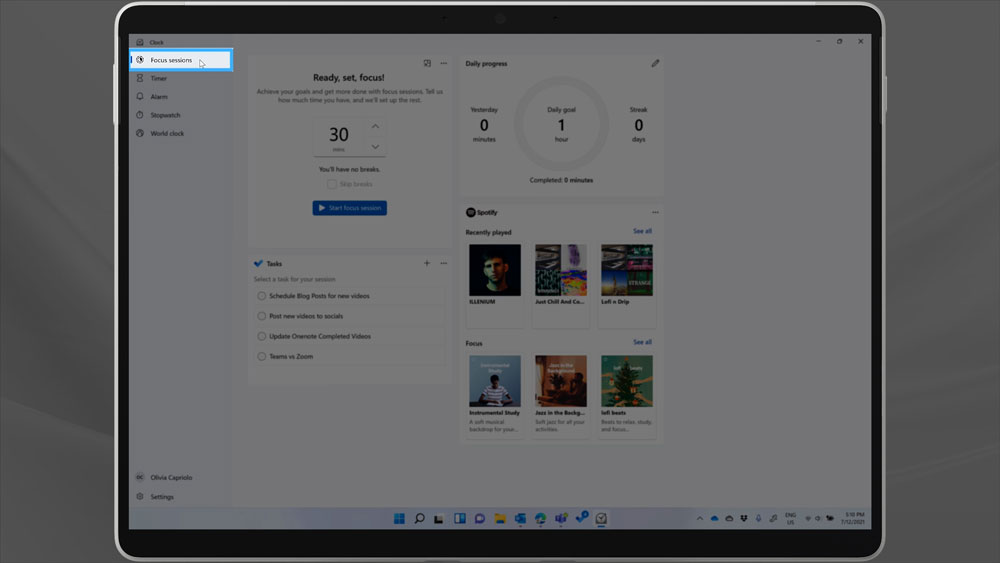Image resolution: width=1000 pixels, height=563 pixels.
Task: Mark 'Post new videos to socials' complete
Action: click(x=262, y=316)
